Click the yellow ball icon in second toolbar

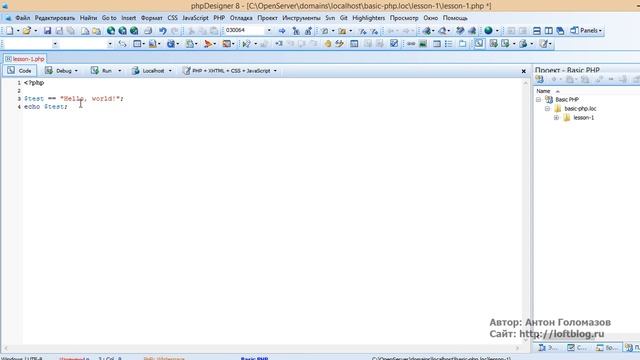(x=328, y=44)
